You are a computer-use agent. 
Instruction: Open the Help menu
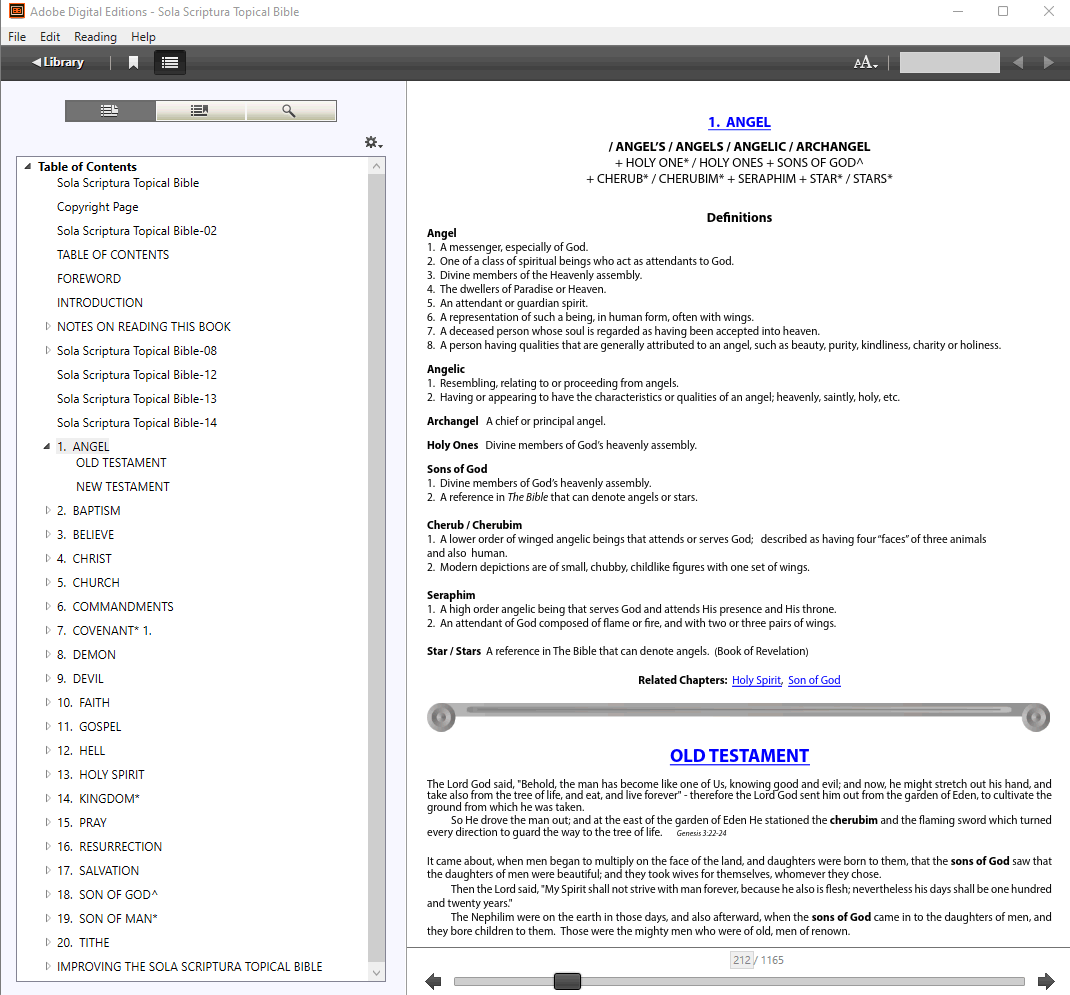tap(143, 37)
